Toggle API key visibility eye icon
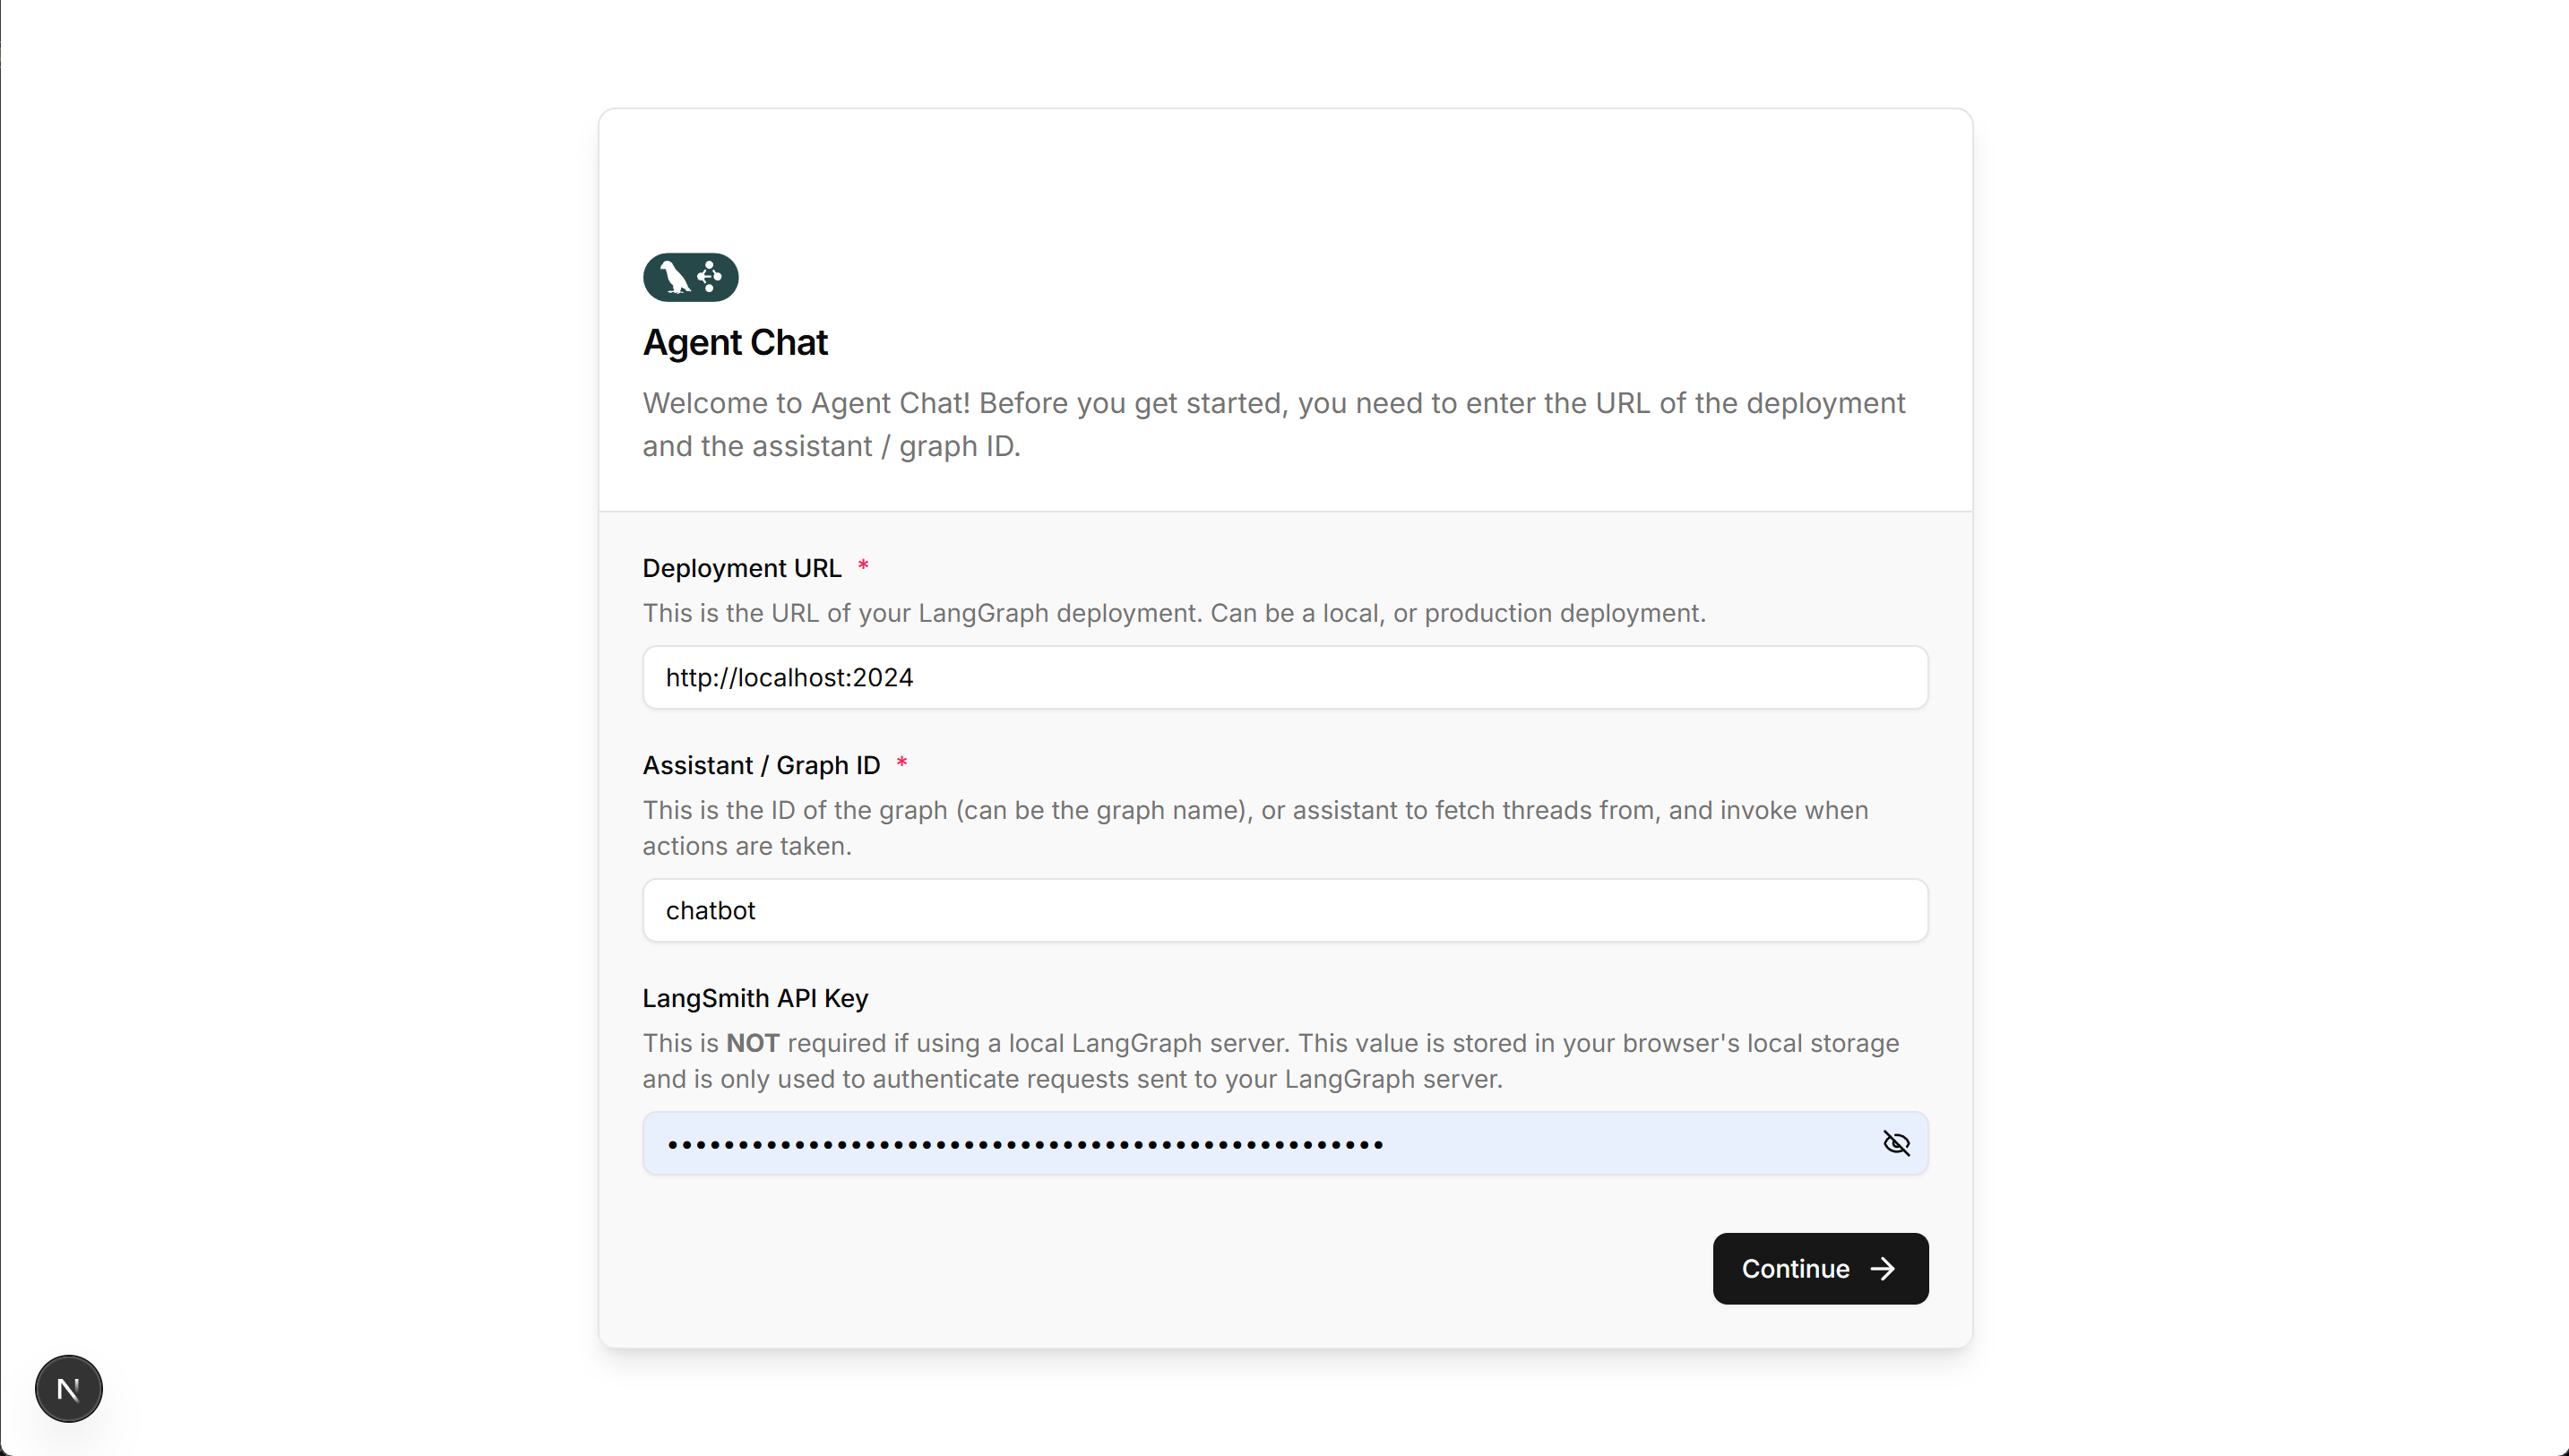This screenshot has width=2569, height=1456. (1895, 1143)
